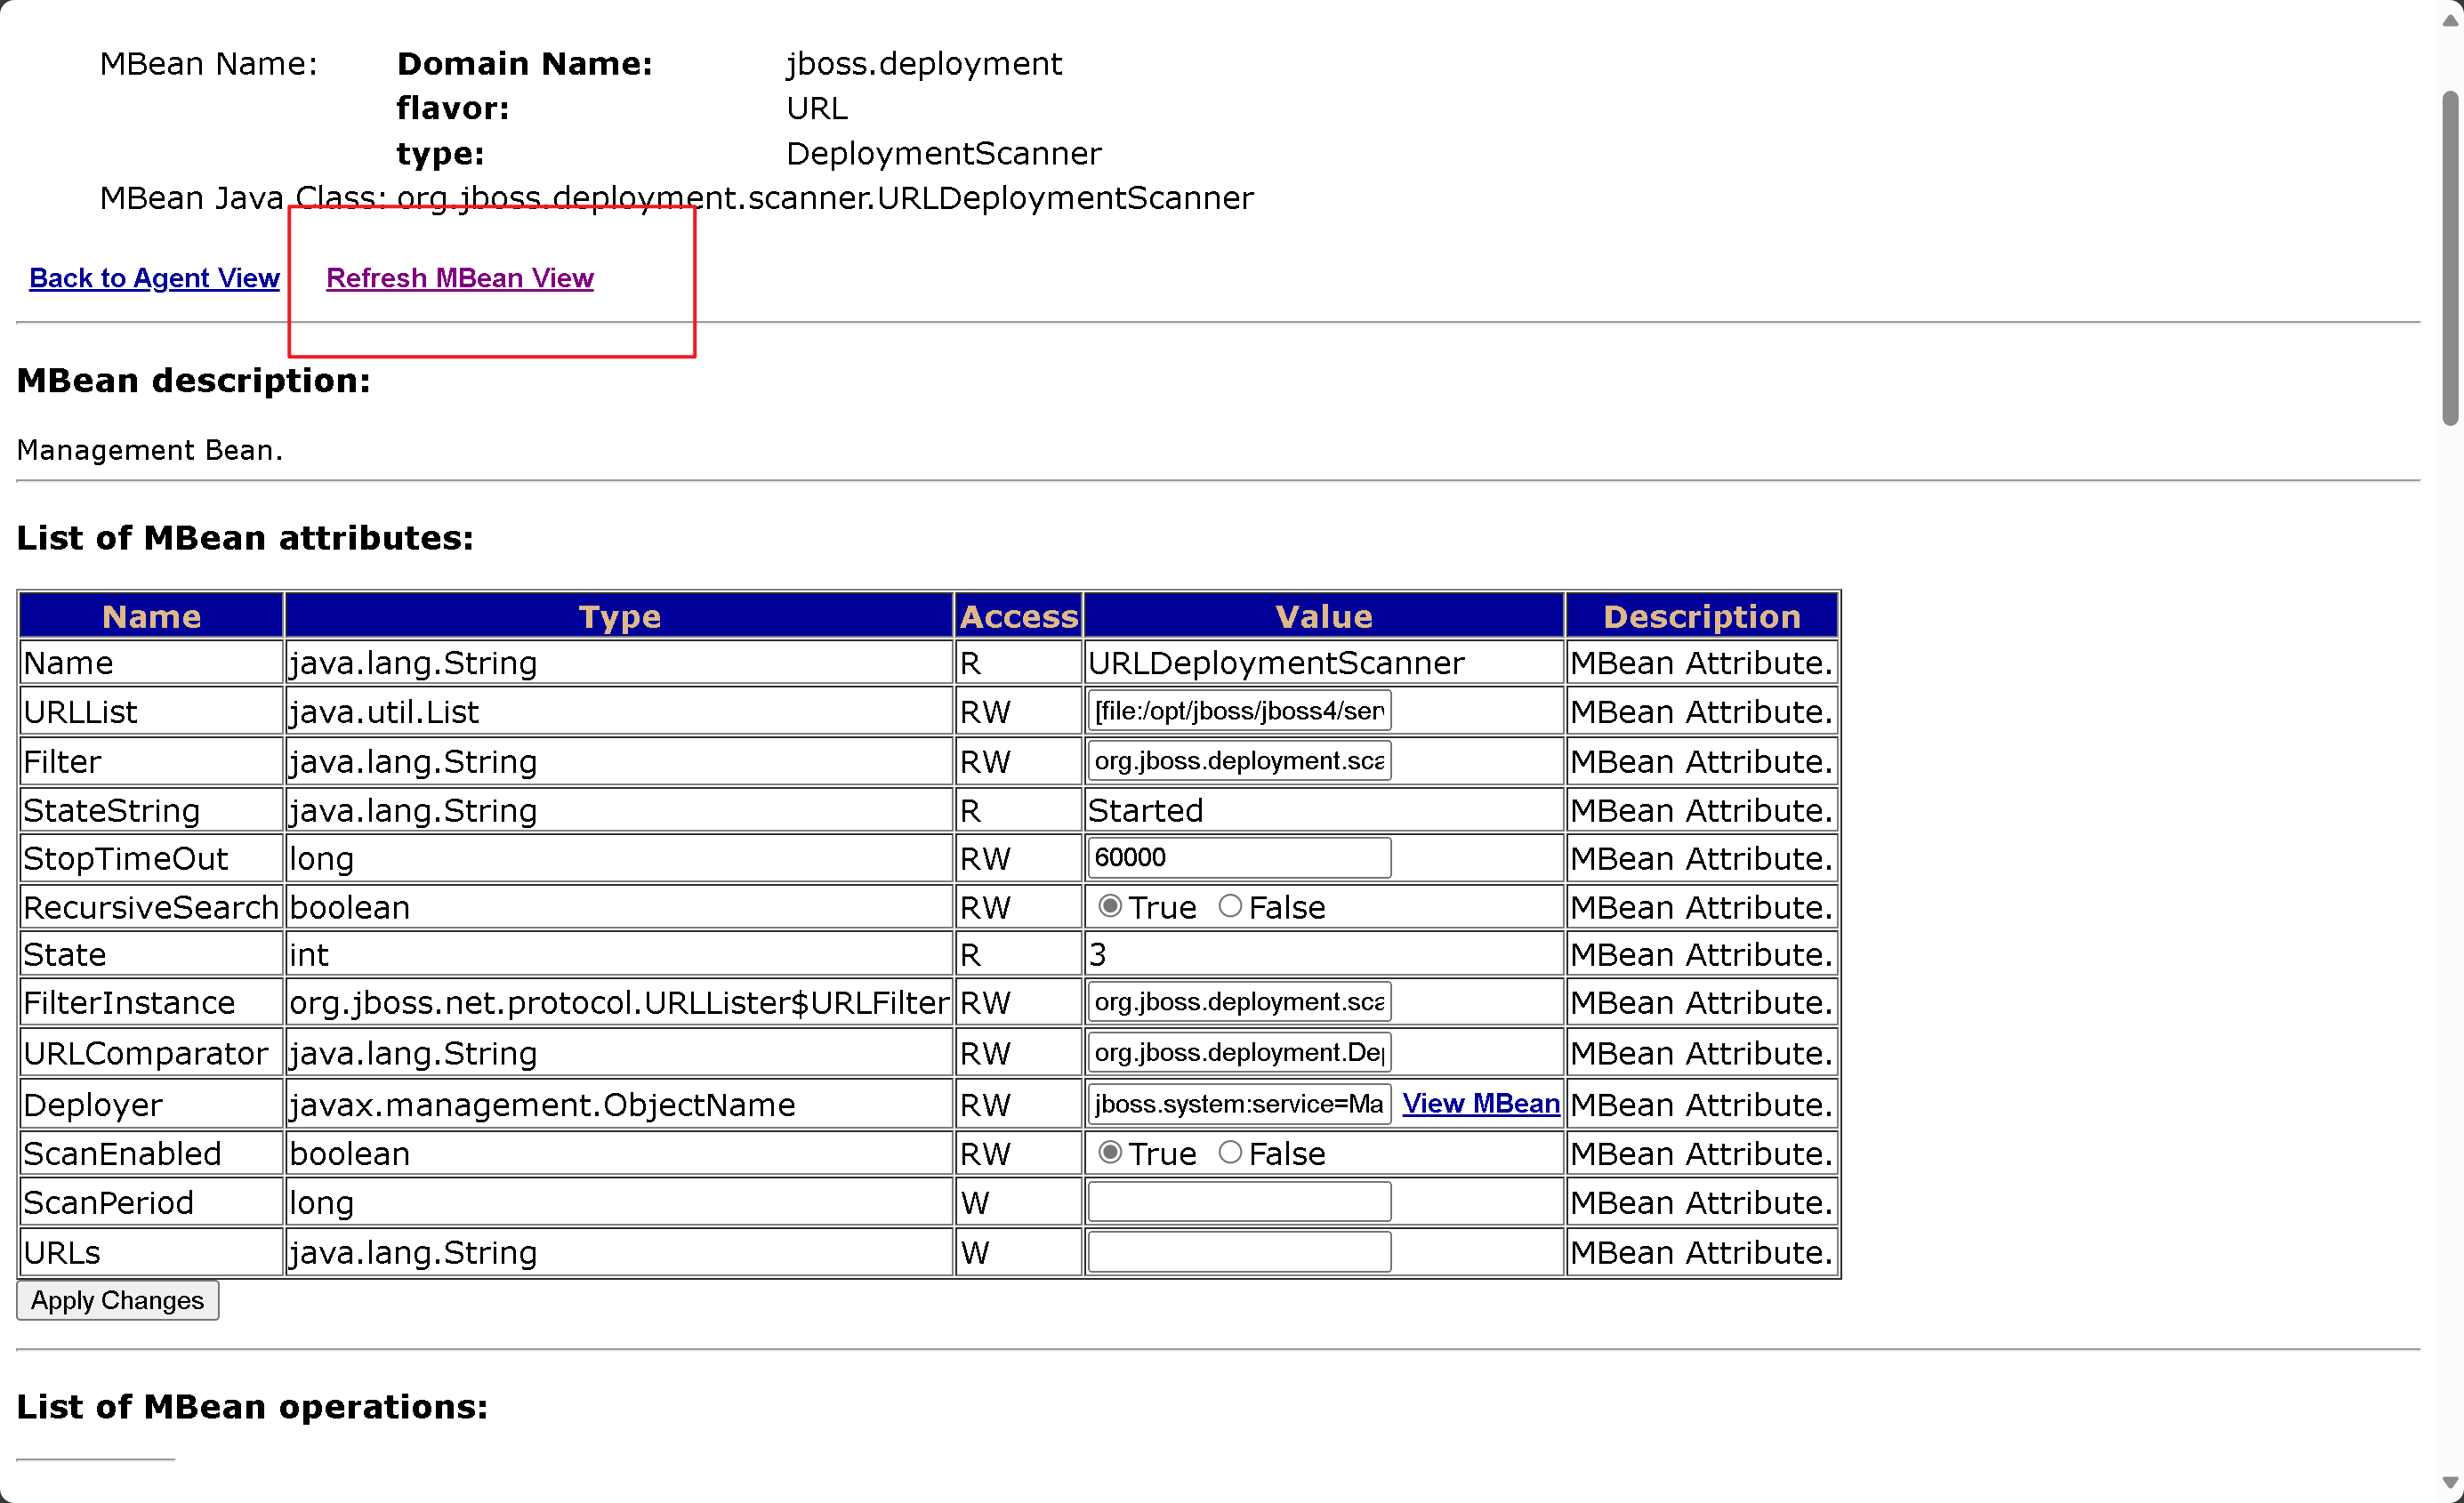Click the Back to Agent View link

154,278
